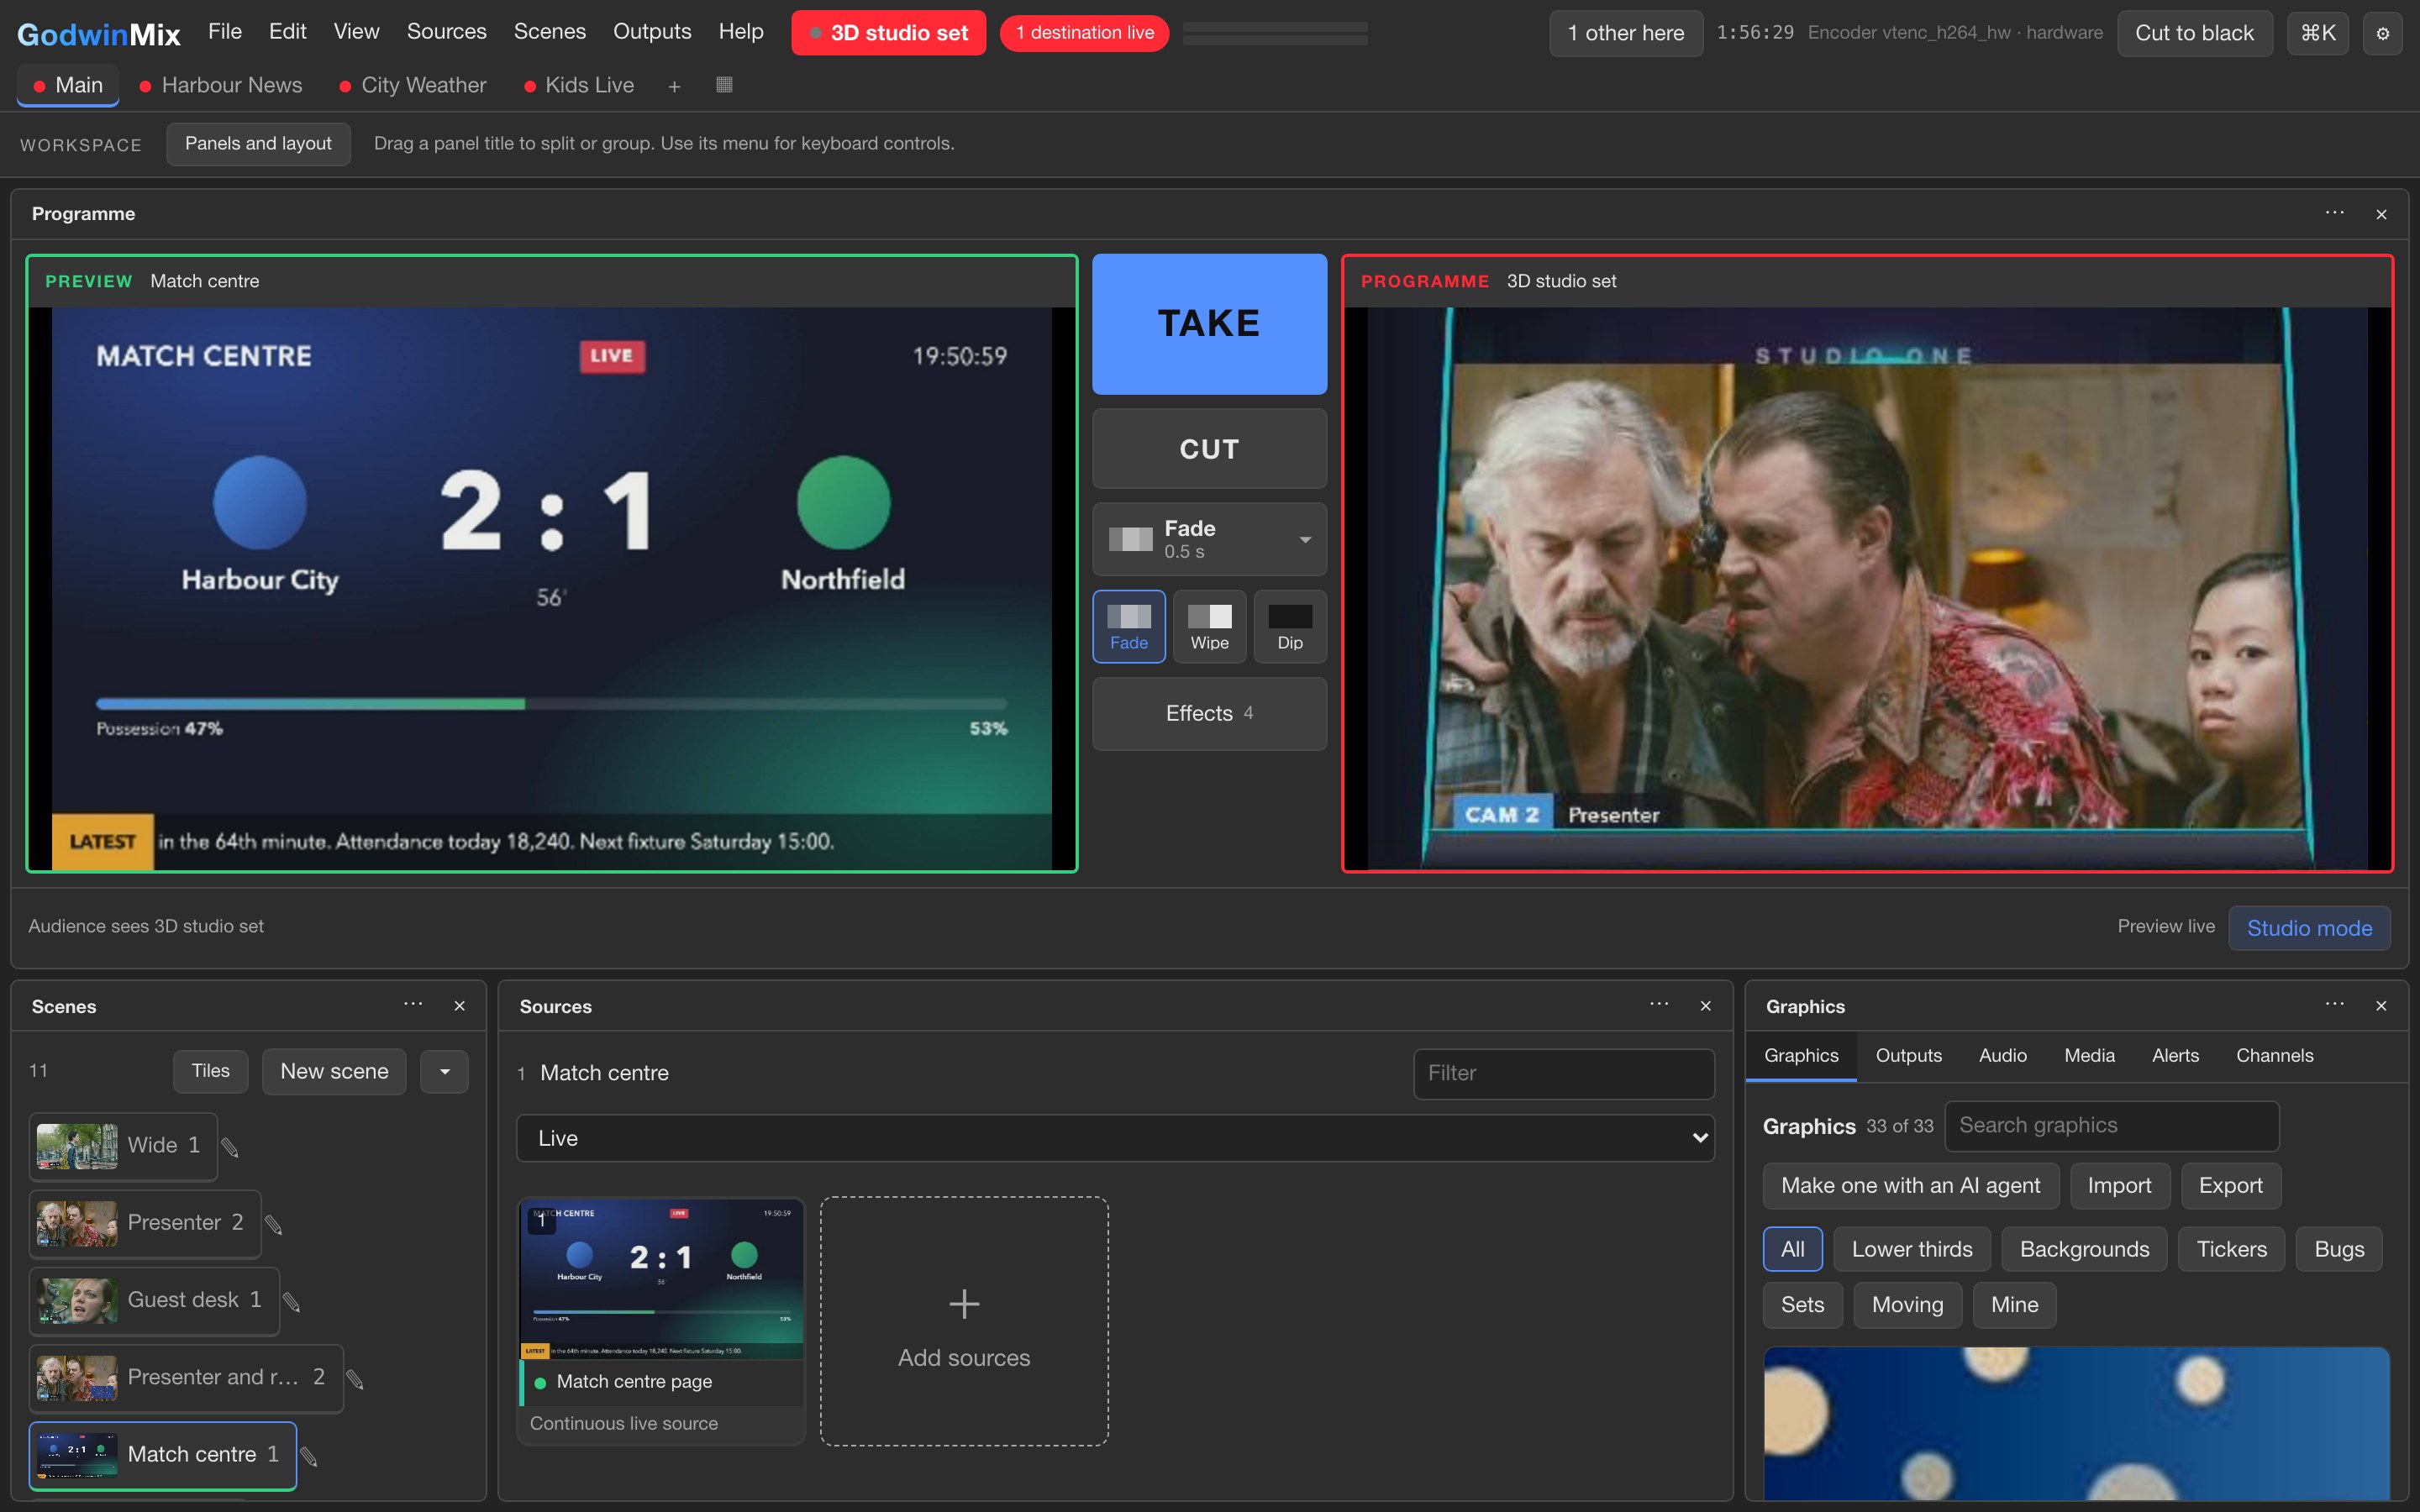Select the Dip transition tile
This screenshot has height=1512, width=2420.
click(1290, 627)
